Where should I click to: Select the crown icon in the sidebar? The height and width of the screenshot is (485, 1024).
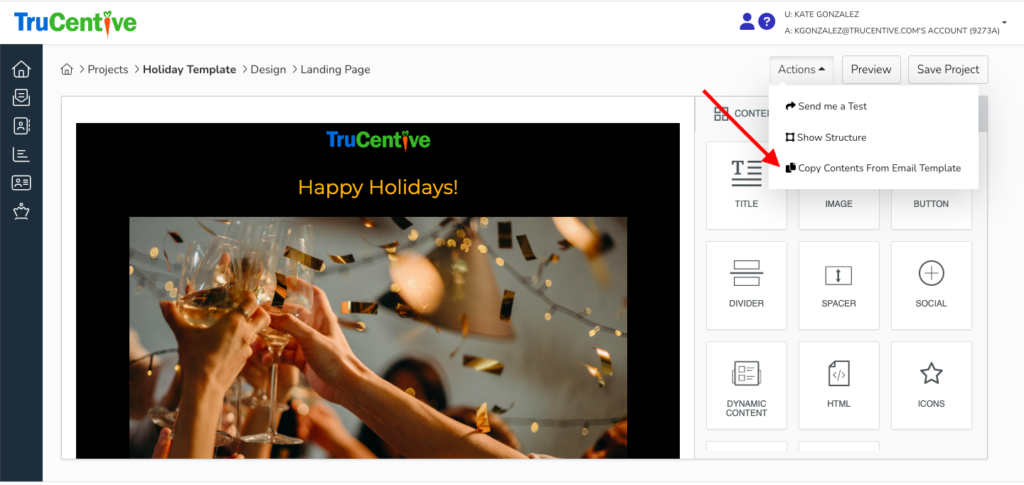tap(21, 211)
